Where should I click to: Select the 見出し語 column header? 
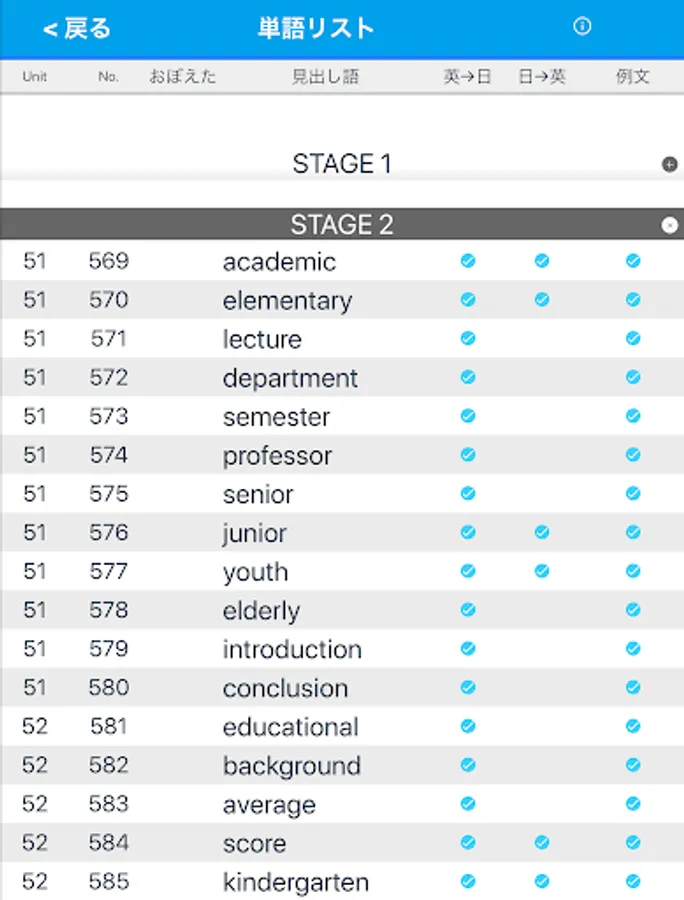pos(325,77)
